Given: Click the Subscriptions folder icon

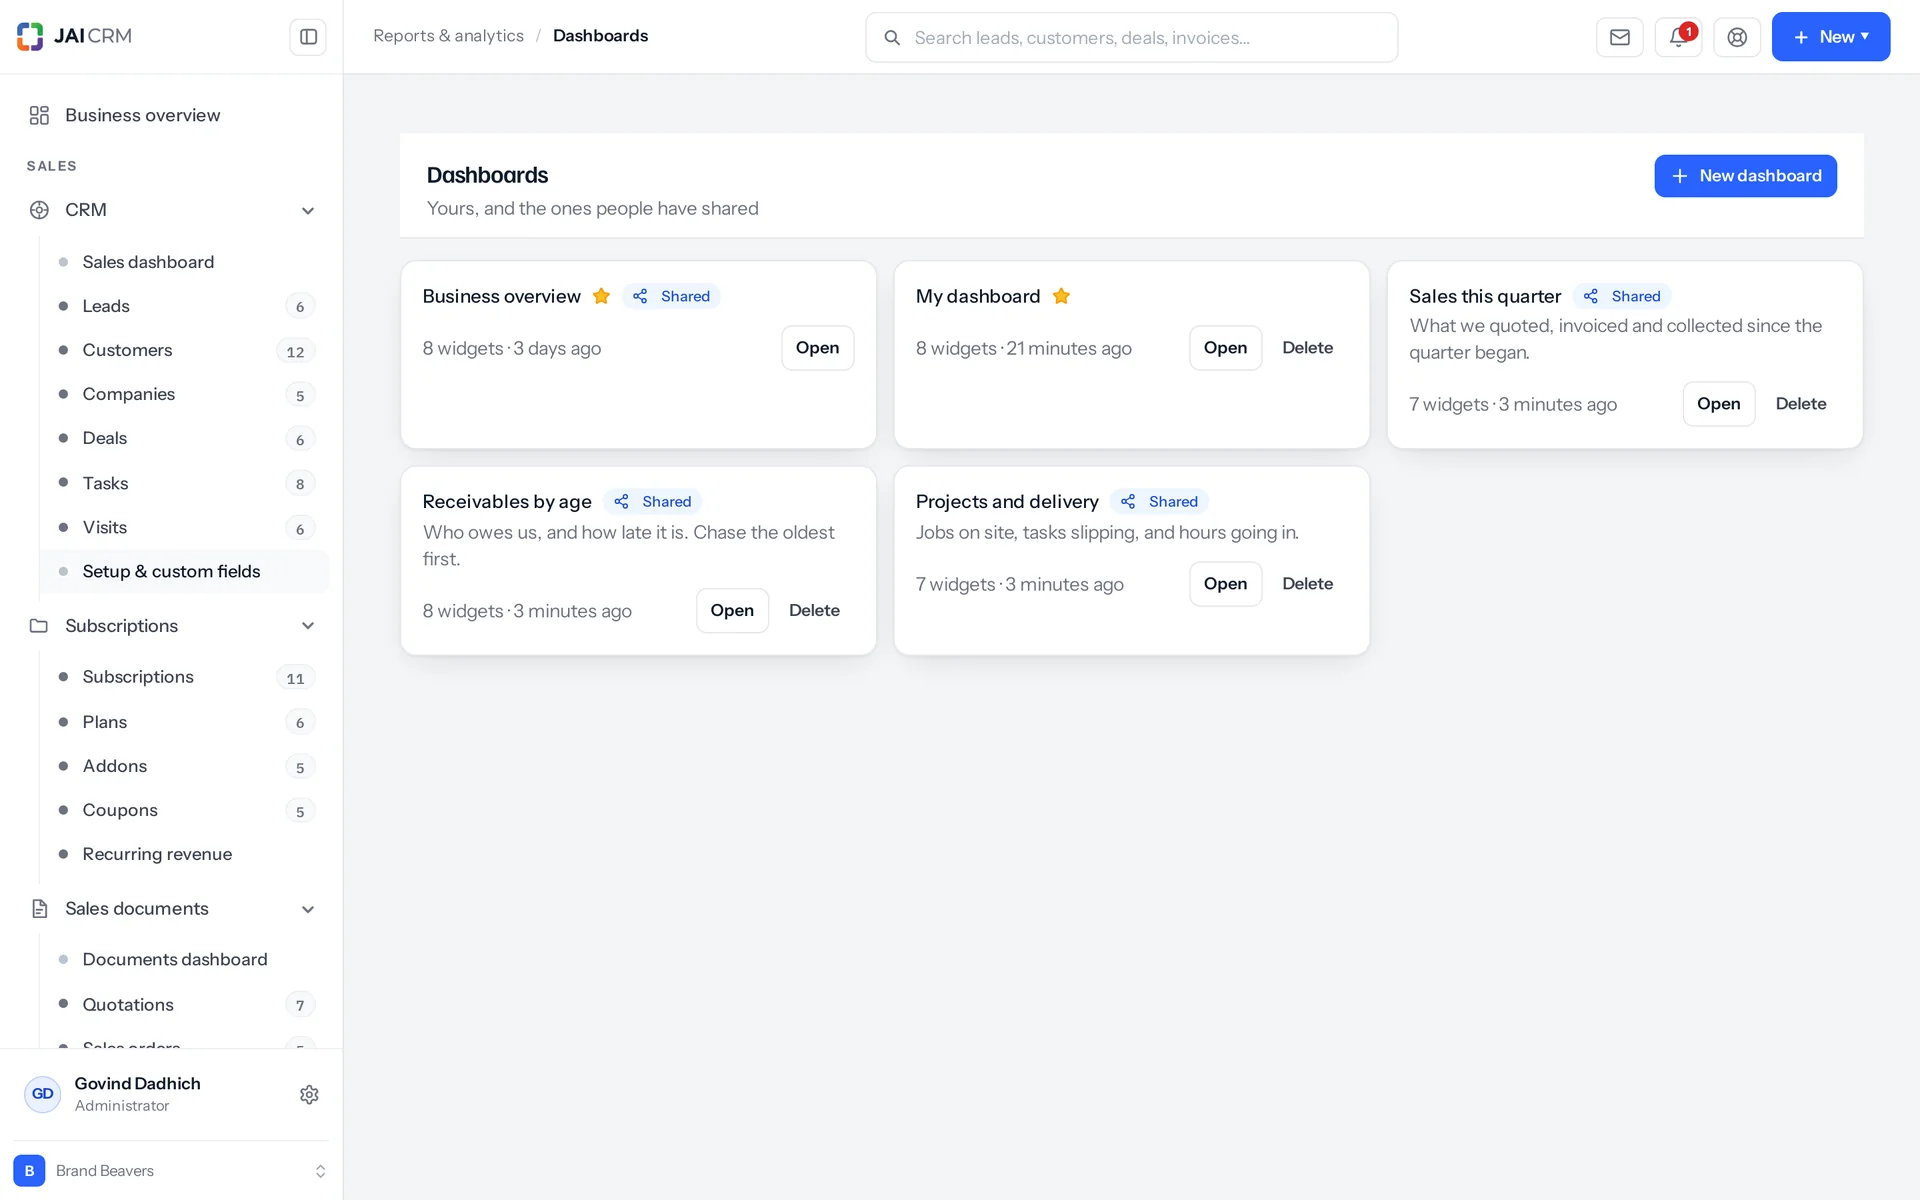Looking at the screenshot, I should (x=39, y=626).
